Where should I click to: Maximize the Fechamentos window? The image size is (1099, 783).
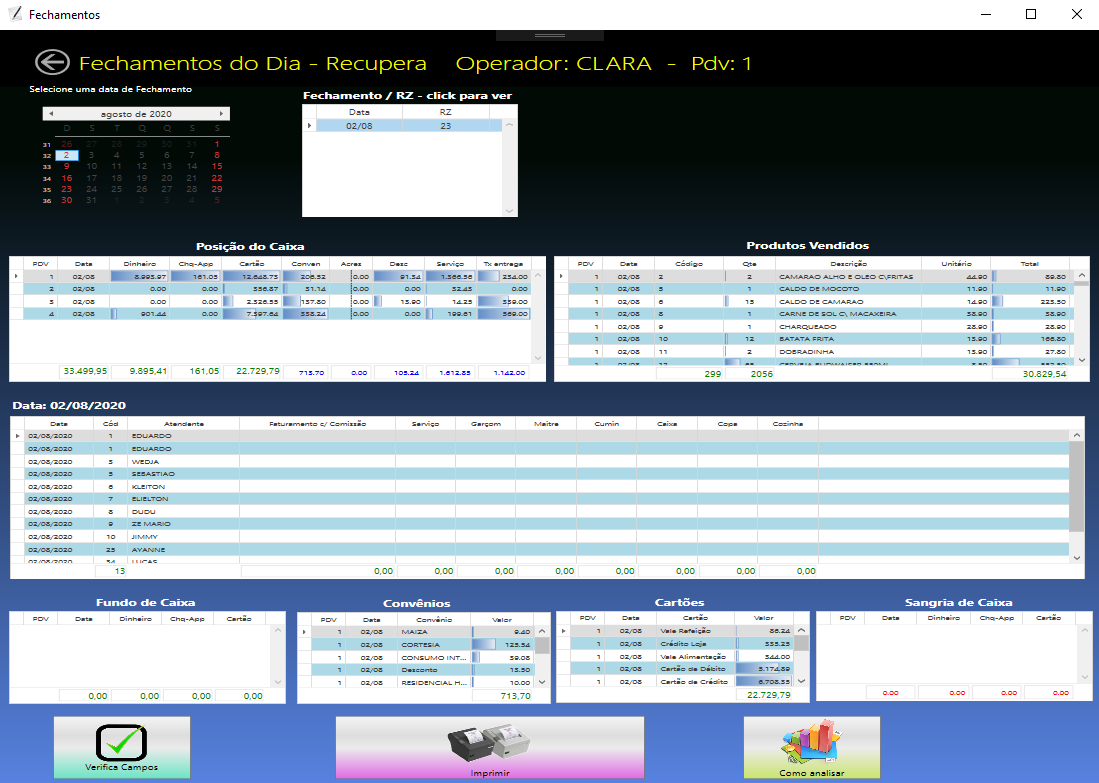(1031, 14)
